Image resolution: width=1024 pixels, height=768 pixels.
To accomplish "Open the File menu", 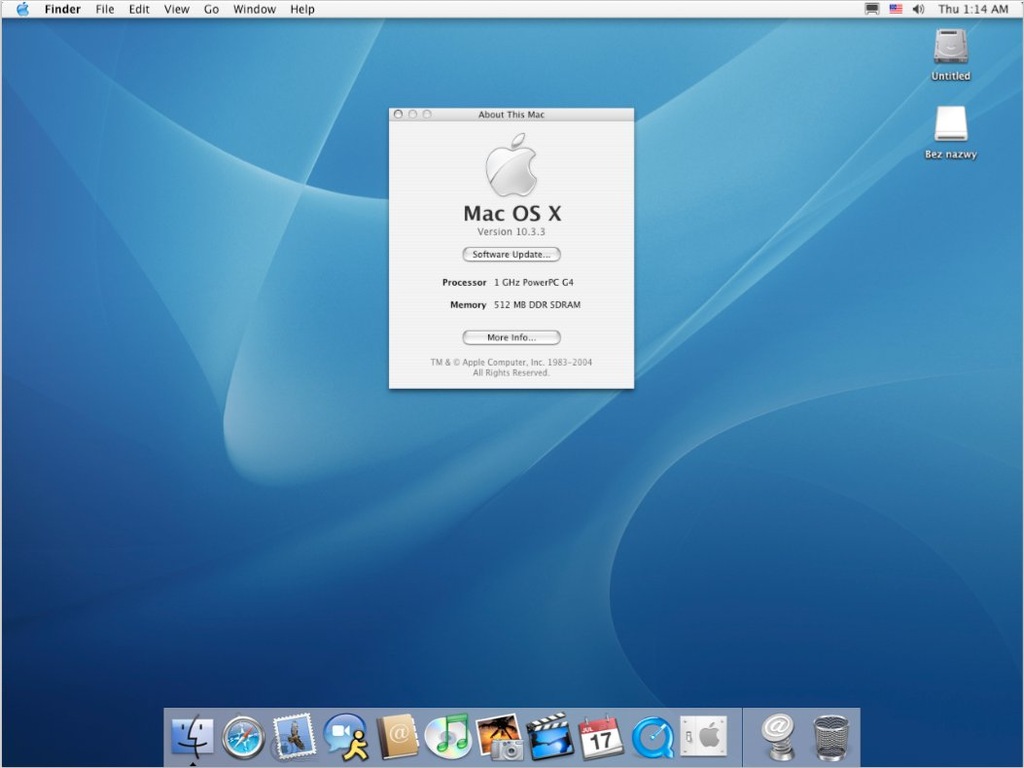I will pyautogui.click(x=104, y=9).
